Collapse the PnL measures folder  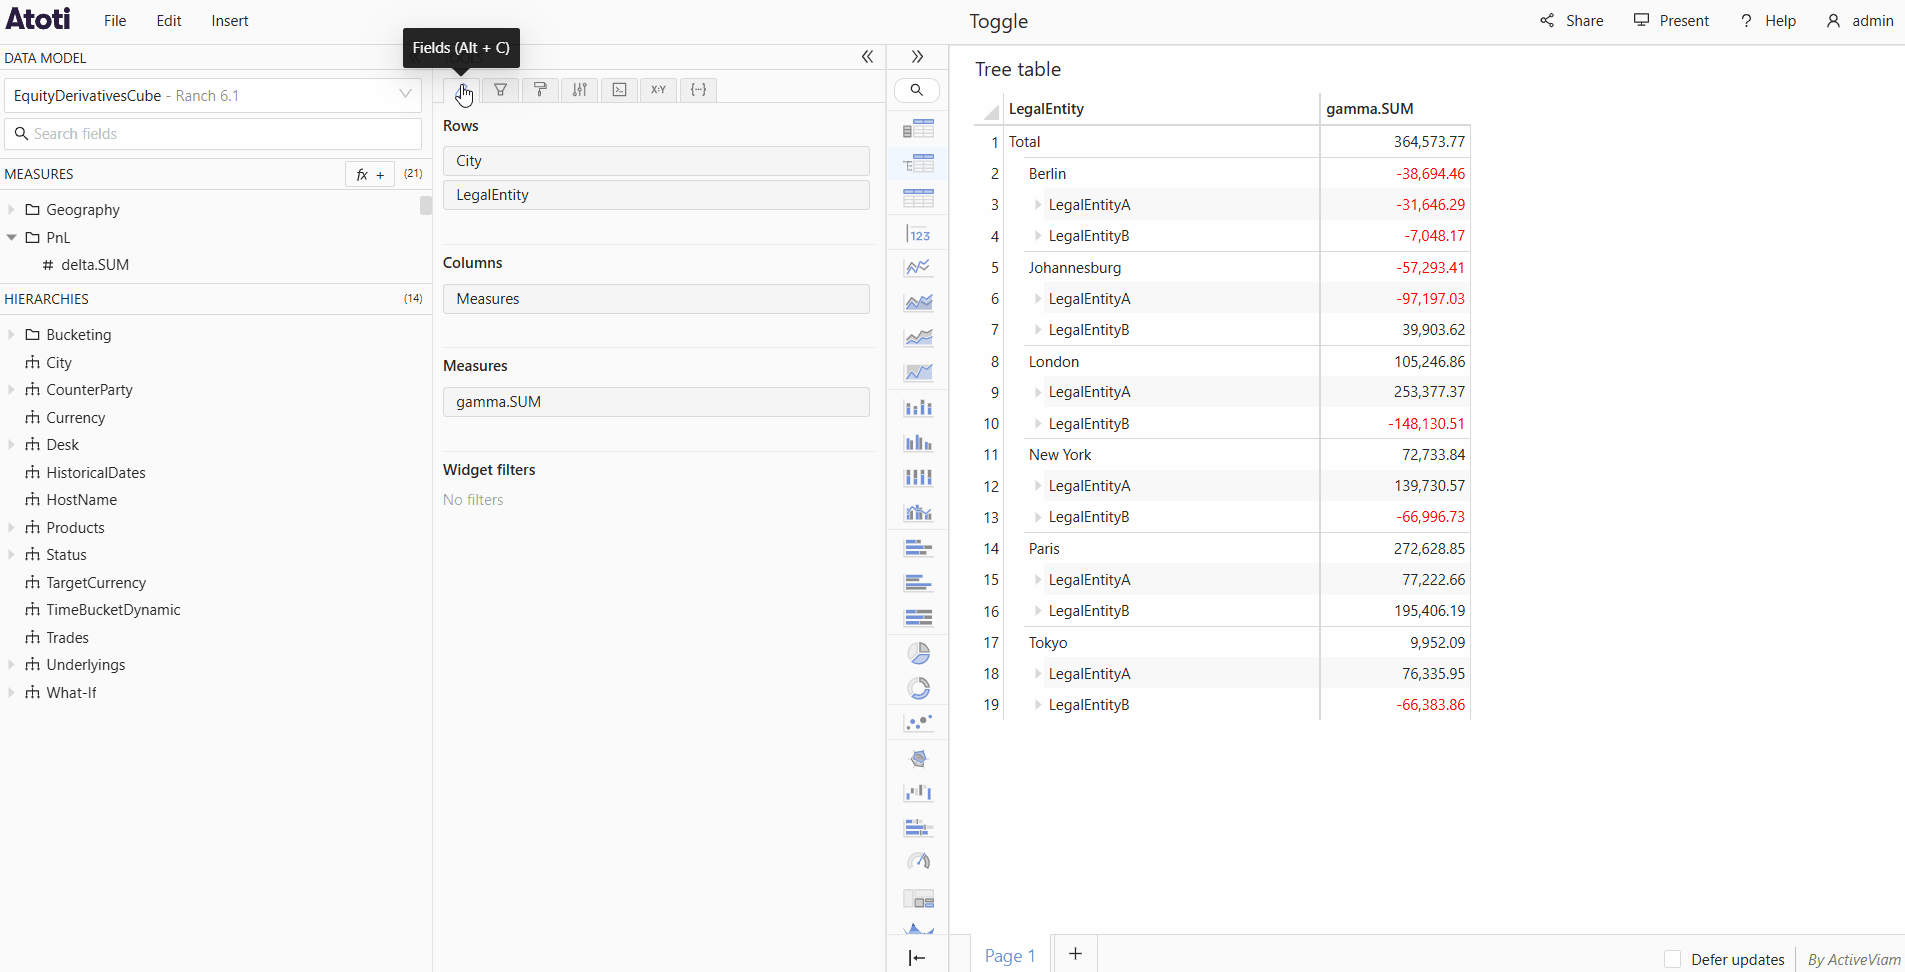[x=12, y=238]
